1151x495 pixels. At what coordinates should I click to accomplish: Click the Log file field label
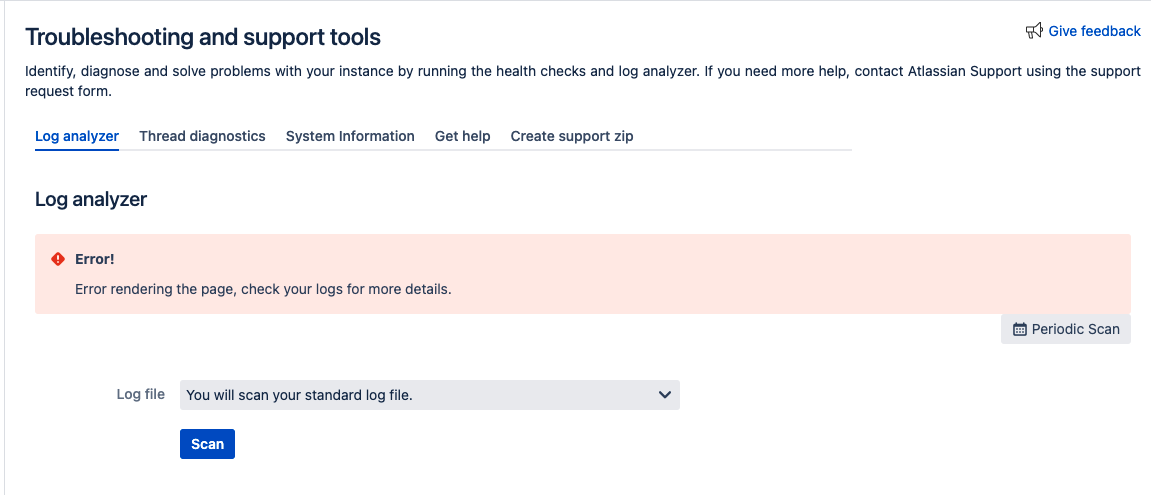tap(141, 394)
